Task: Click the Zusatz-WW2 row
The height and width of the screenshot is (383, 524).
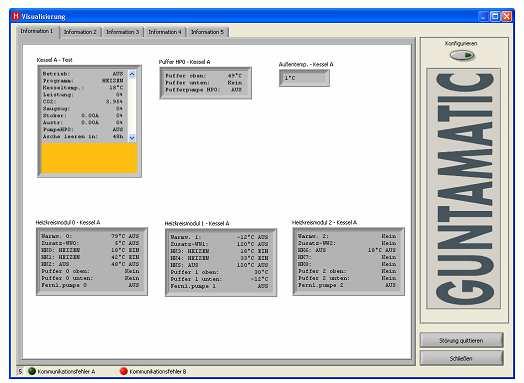Action: pos(347,243)
